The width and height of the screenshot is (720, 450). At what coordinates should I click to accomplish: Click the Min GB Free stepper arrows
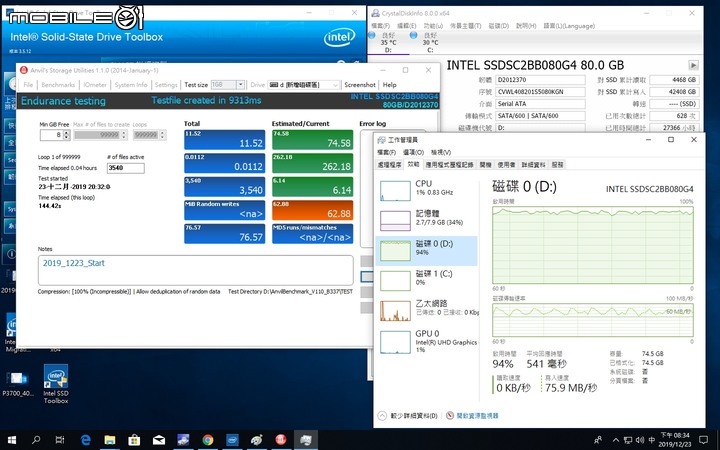coord(67,135)
